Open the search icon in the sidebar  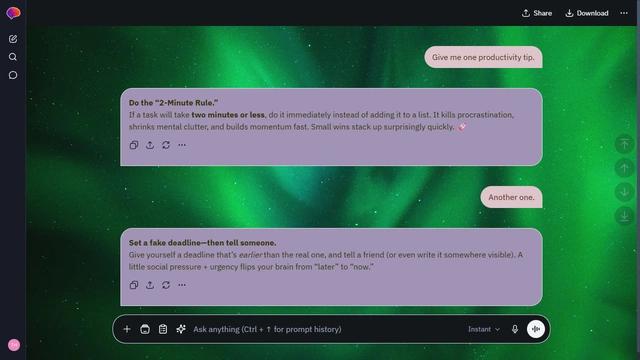[x=13, y=57]
